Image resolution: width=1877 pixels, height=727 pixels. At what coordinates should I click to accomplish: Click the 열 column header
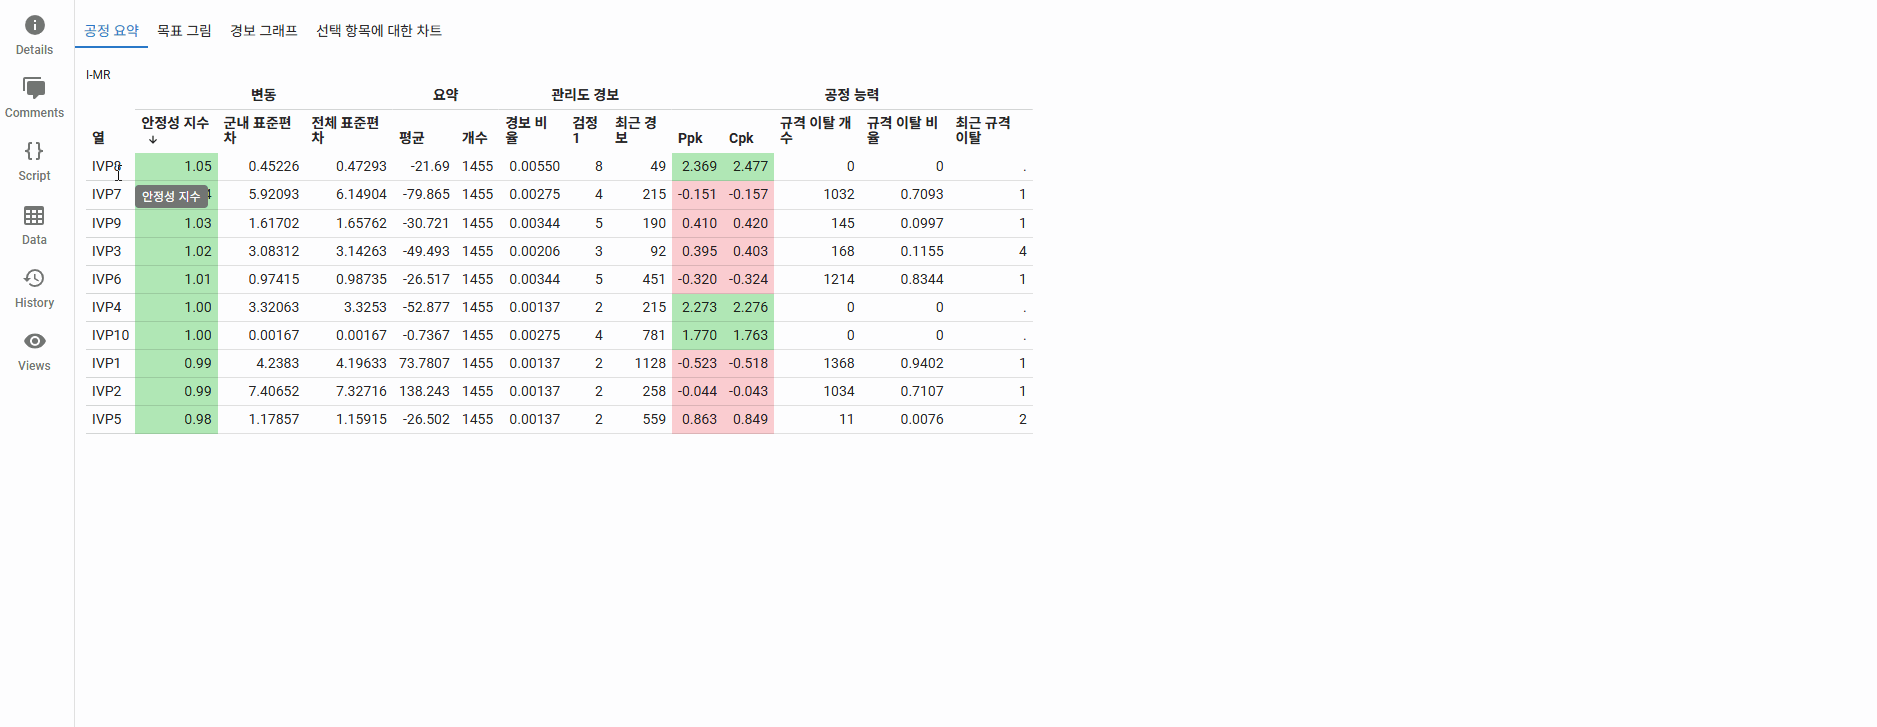98,138
